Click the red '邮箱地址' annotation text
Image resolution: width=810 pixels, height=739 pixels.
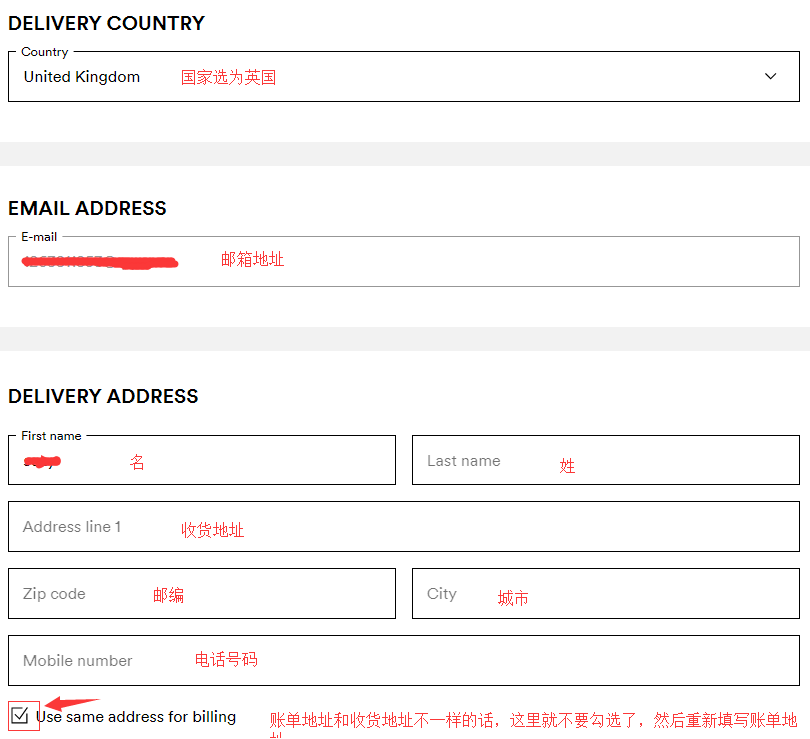click(x=252, y=259)
